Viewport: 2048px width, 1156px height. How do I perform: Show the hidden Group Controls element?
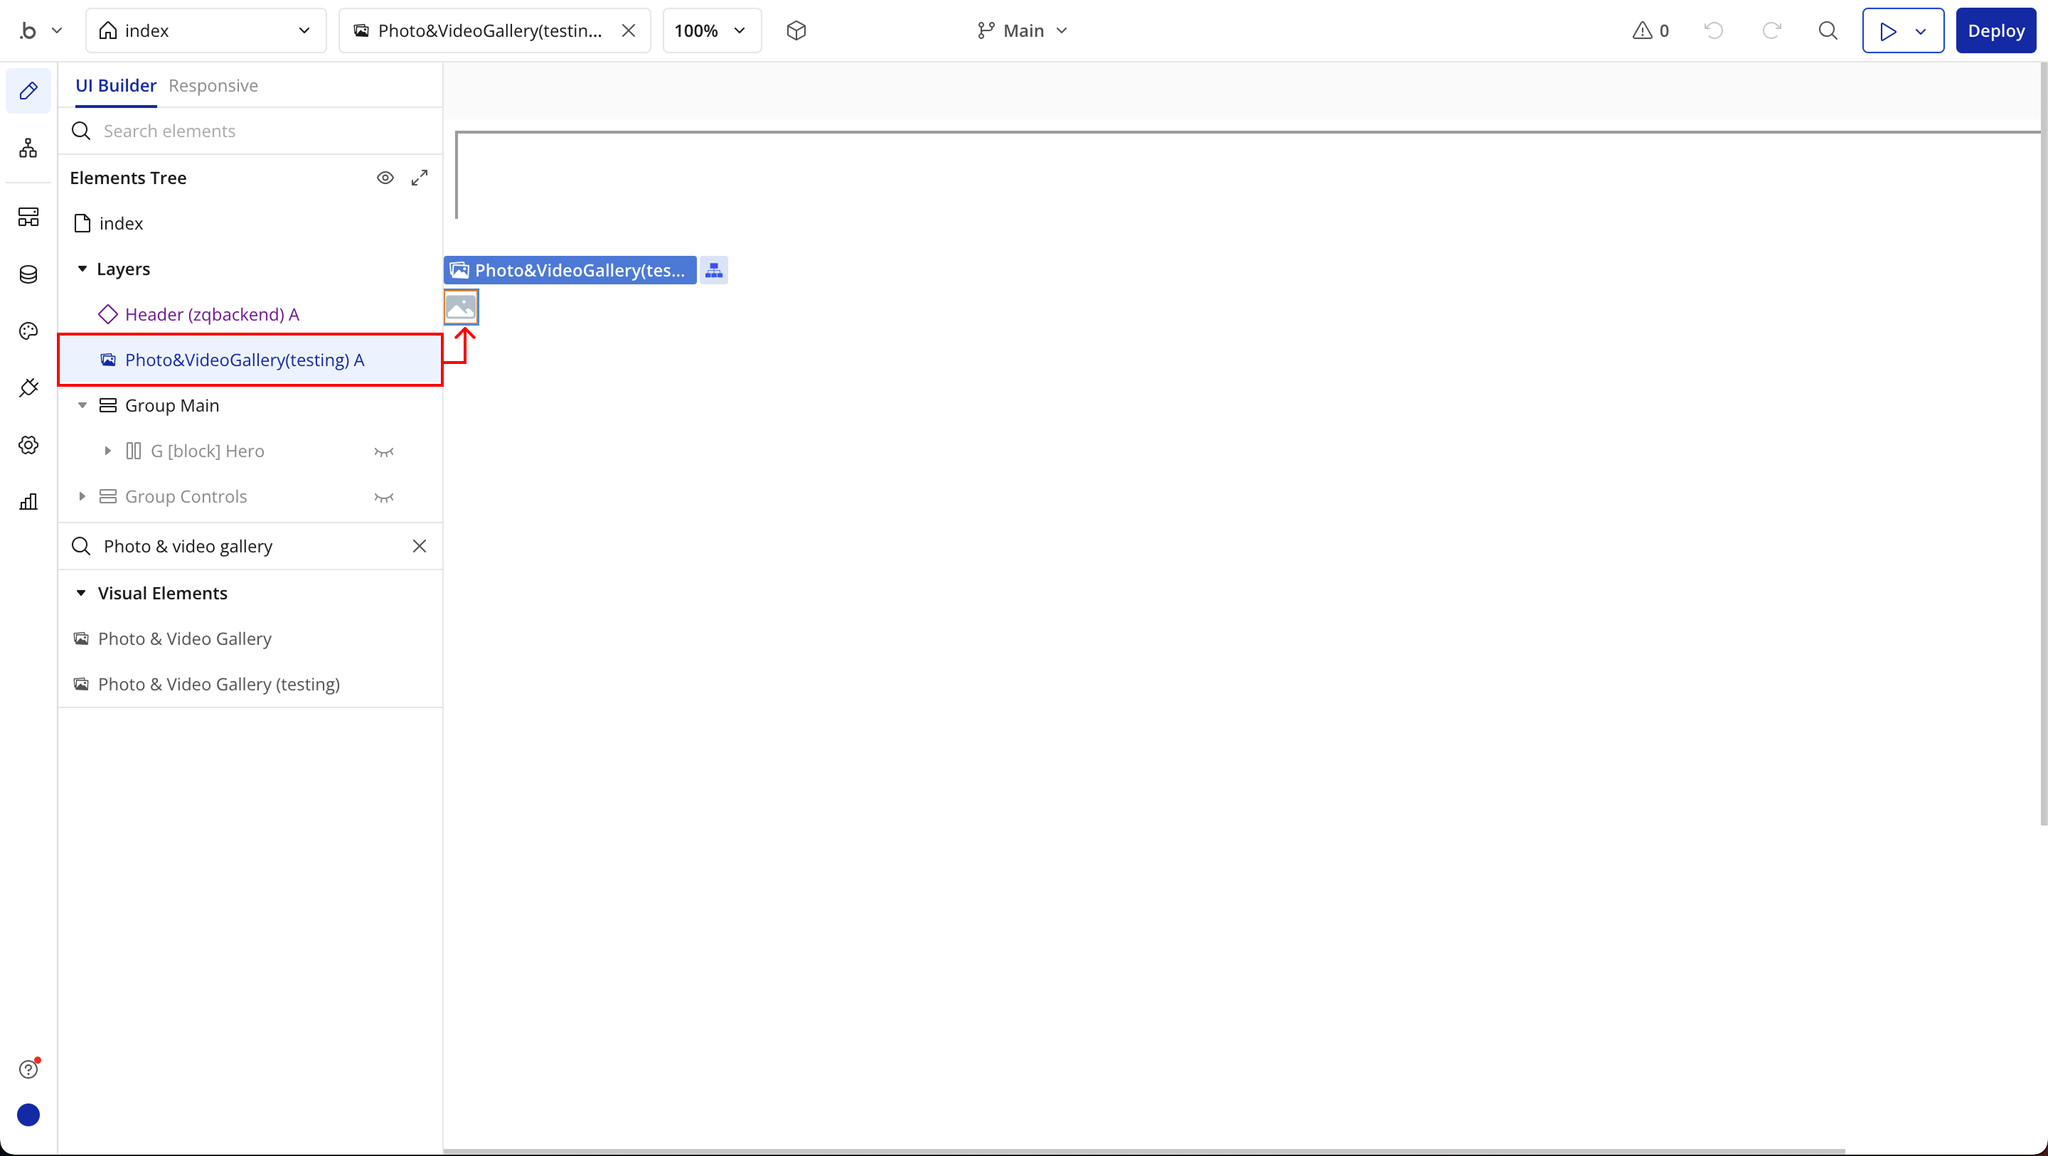point(384,497)
